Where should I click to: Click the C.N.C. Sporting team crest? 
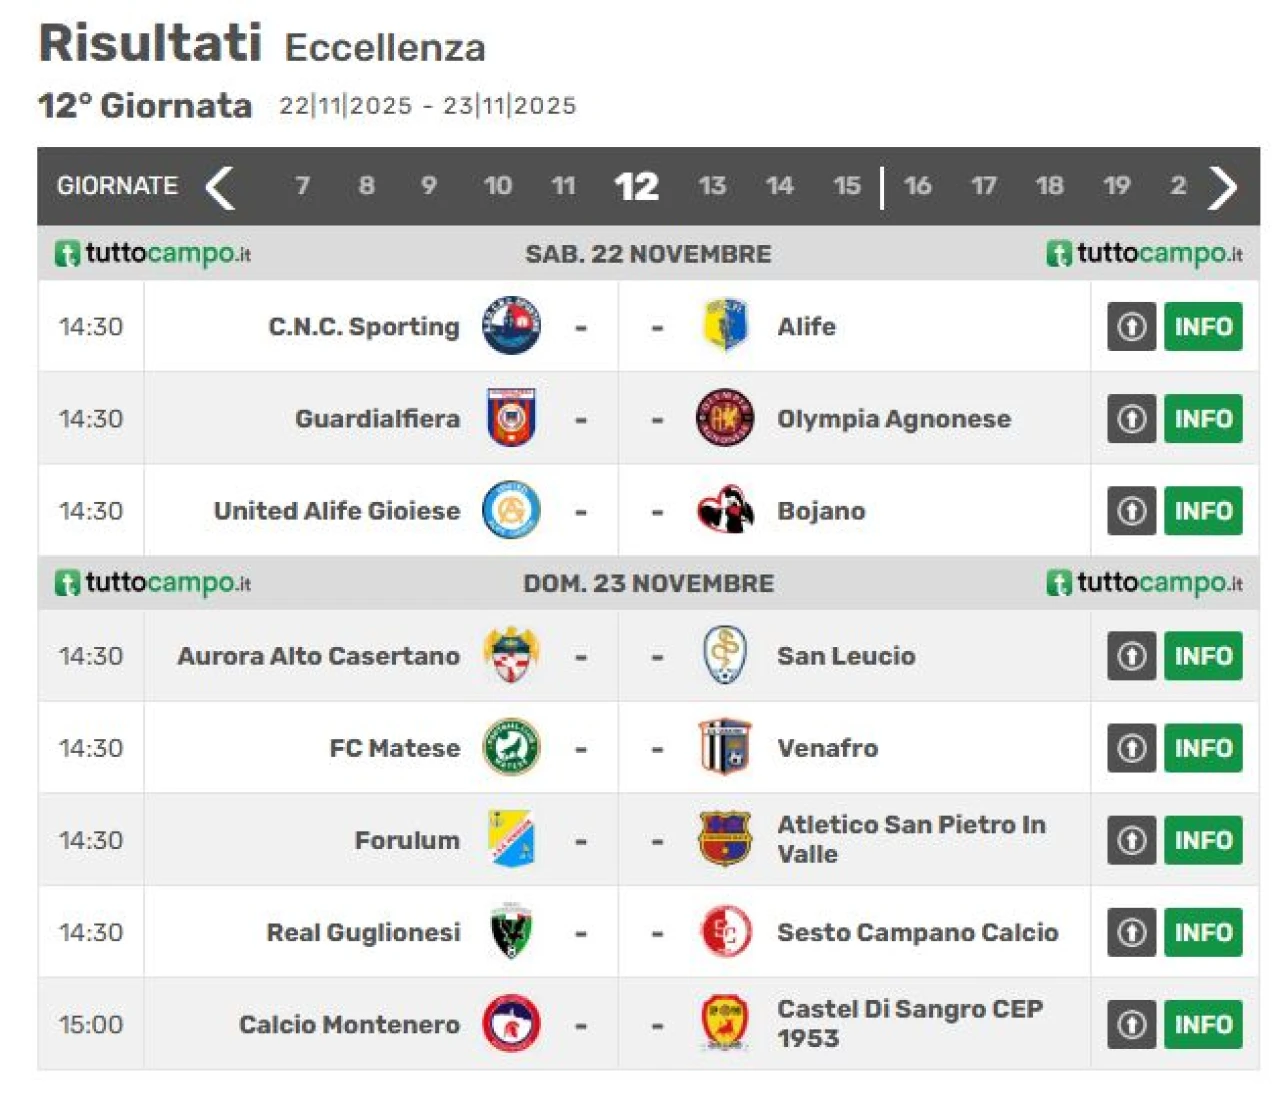coord(511,326)
